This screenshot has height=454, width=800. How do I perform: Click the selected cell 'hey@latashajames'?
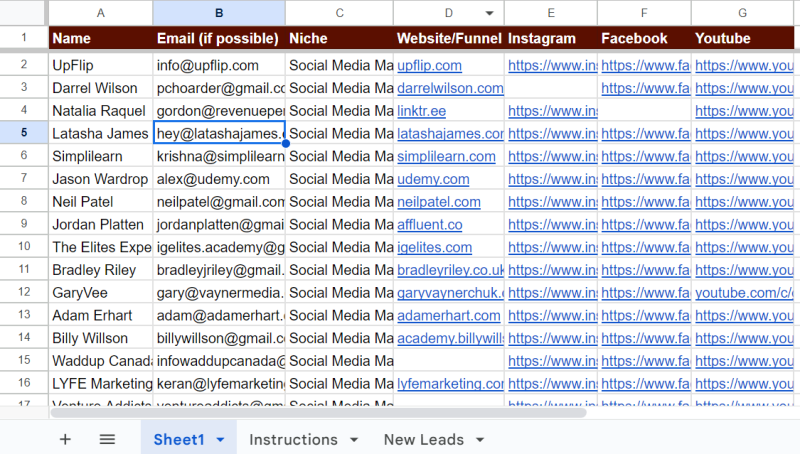coord(219,133)
